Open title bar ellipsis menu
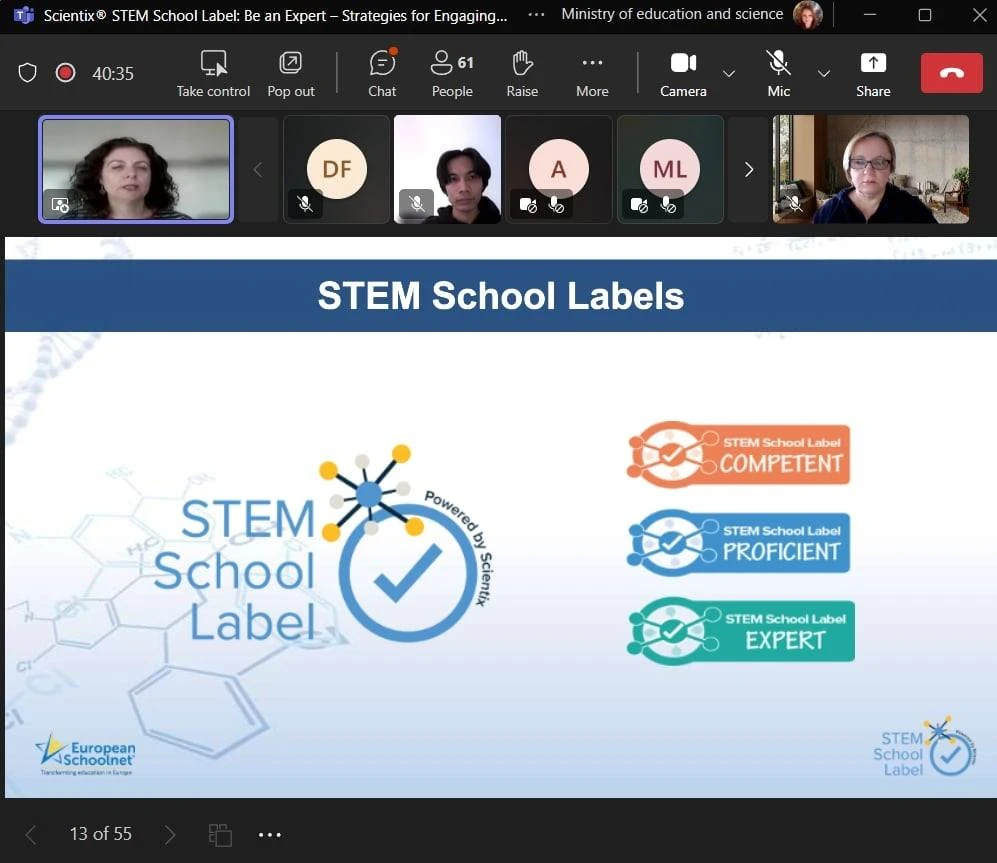Image resolution: width=997 pixels, height=863 pixels. (536, 14)
